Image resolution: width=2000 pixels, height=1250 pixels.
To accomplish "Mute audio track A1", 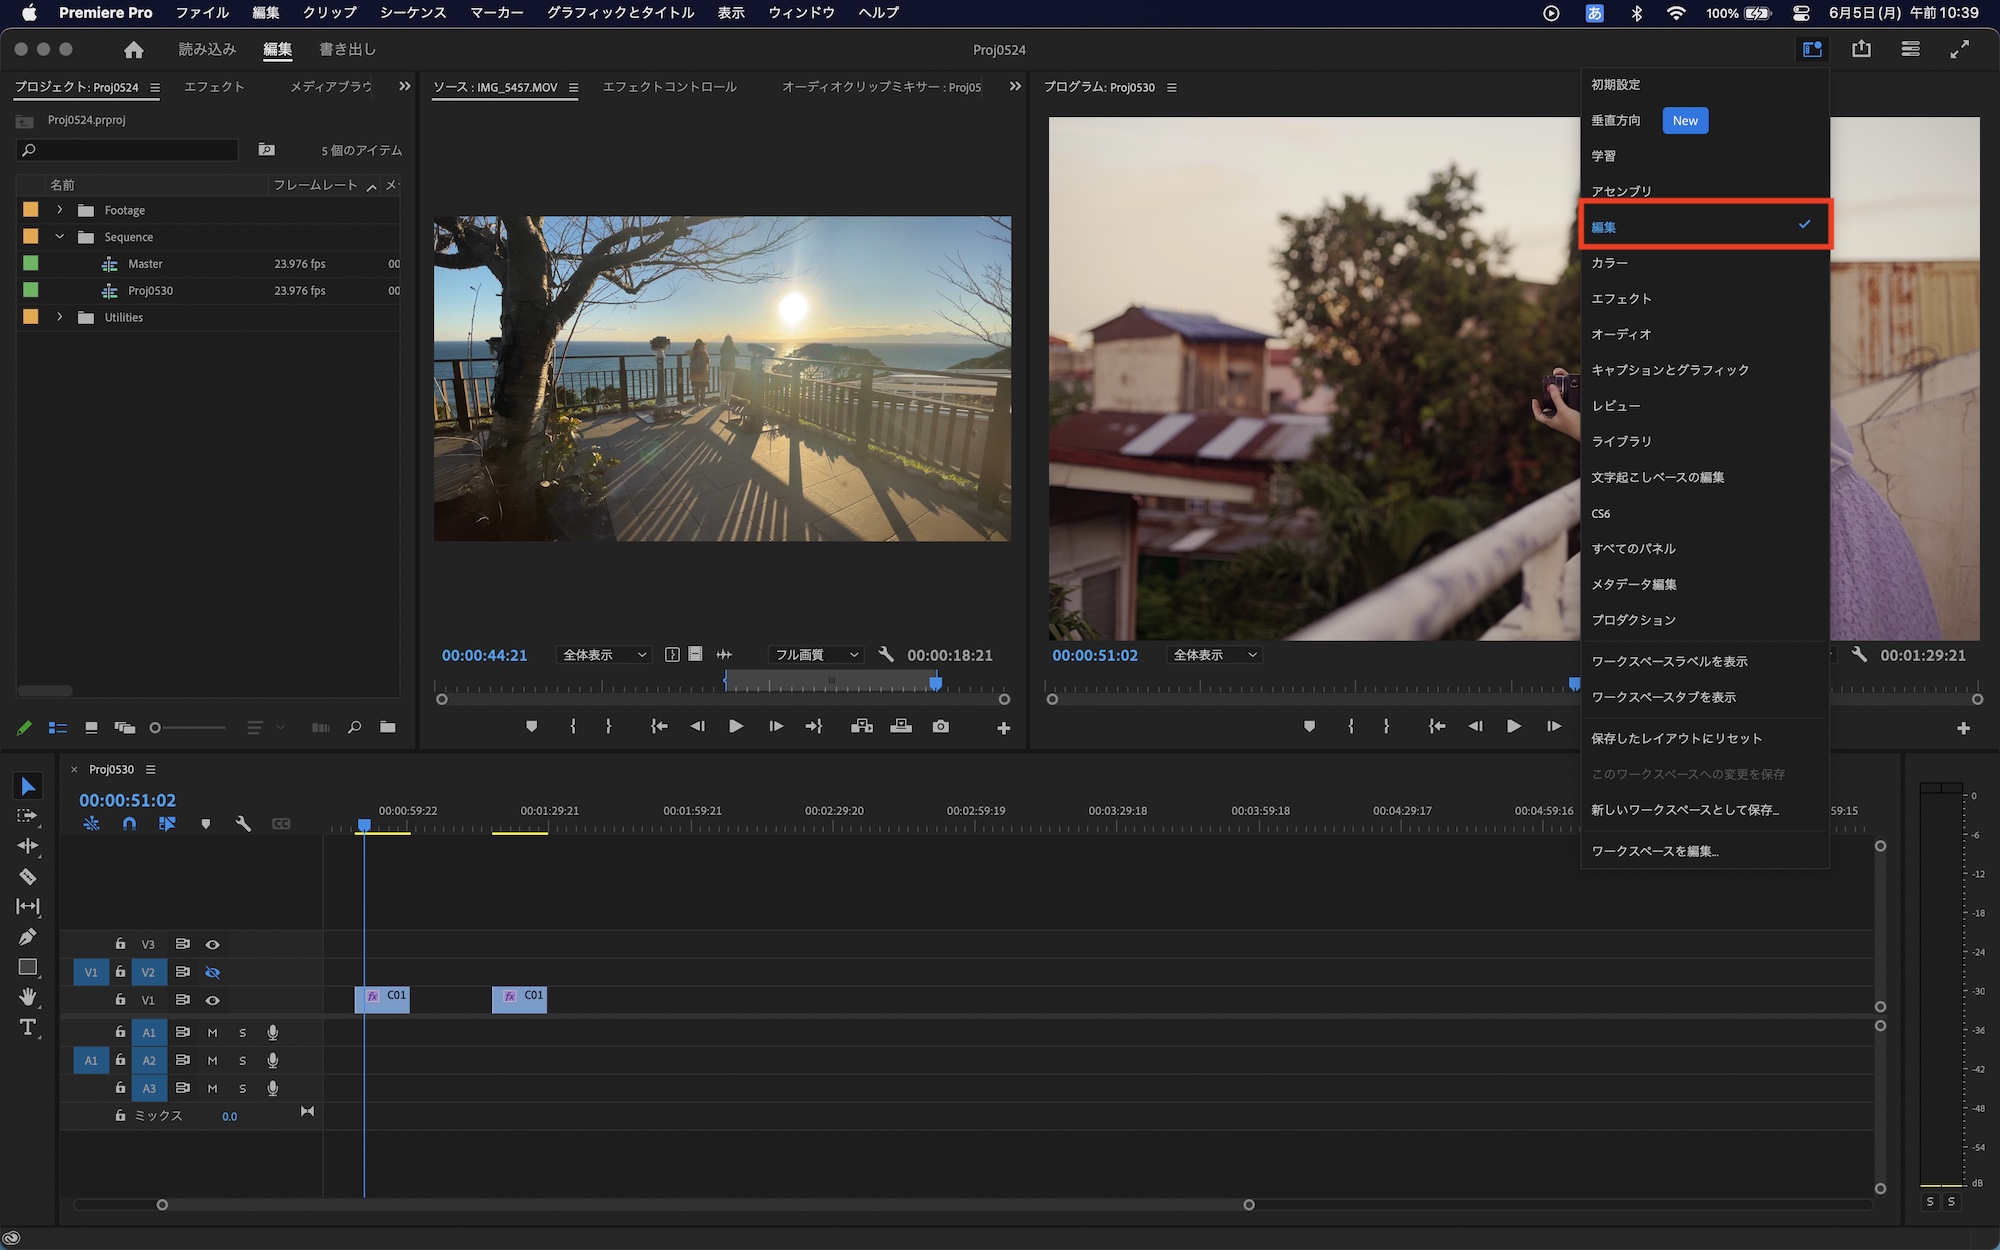I will pos(212,1032).
